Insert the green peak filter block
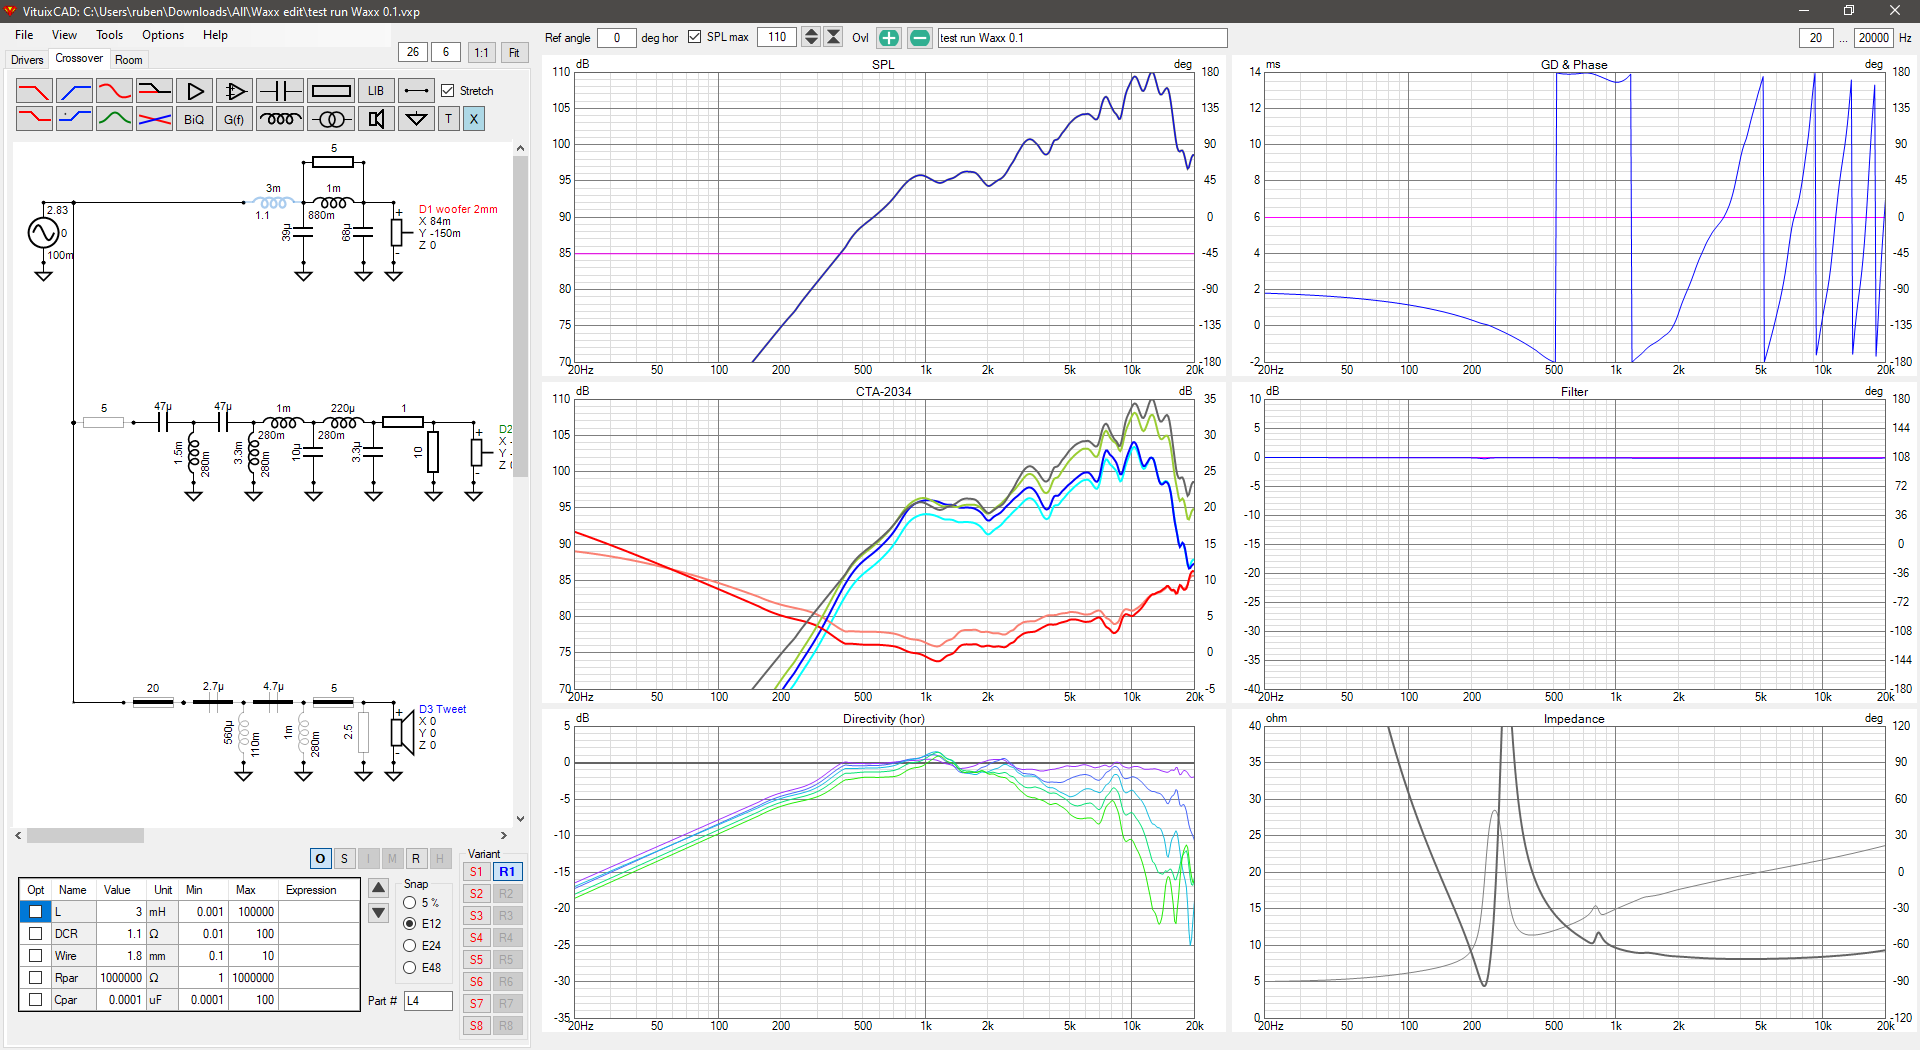Image resolution: width=1920 pixels, height=1050 pixels. click(x=114, y=119)
